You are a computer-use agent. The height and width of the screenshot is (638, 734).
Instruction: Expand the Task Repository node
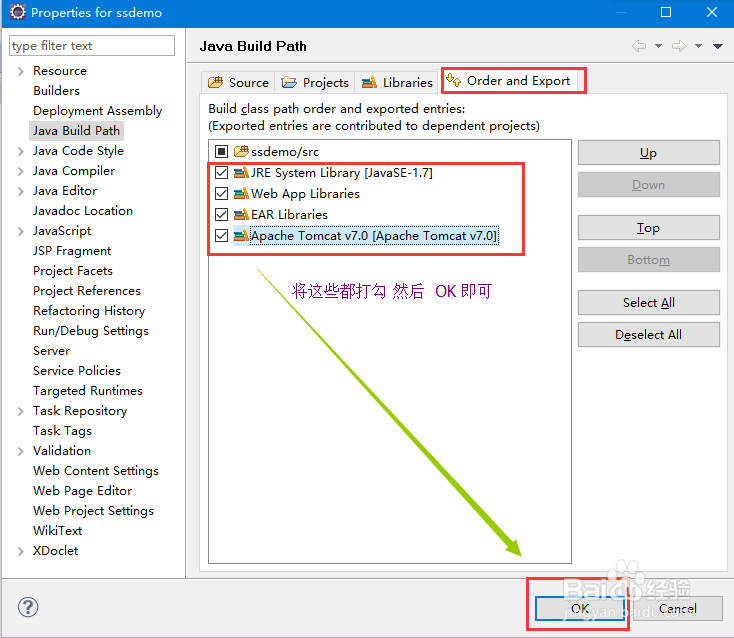(x=20, y=411)
